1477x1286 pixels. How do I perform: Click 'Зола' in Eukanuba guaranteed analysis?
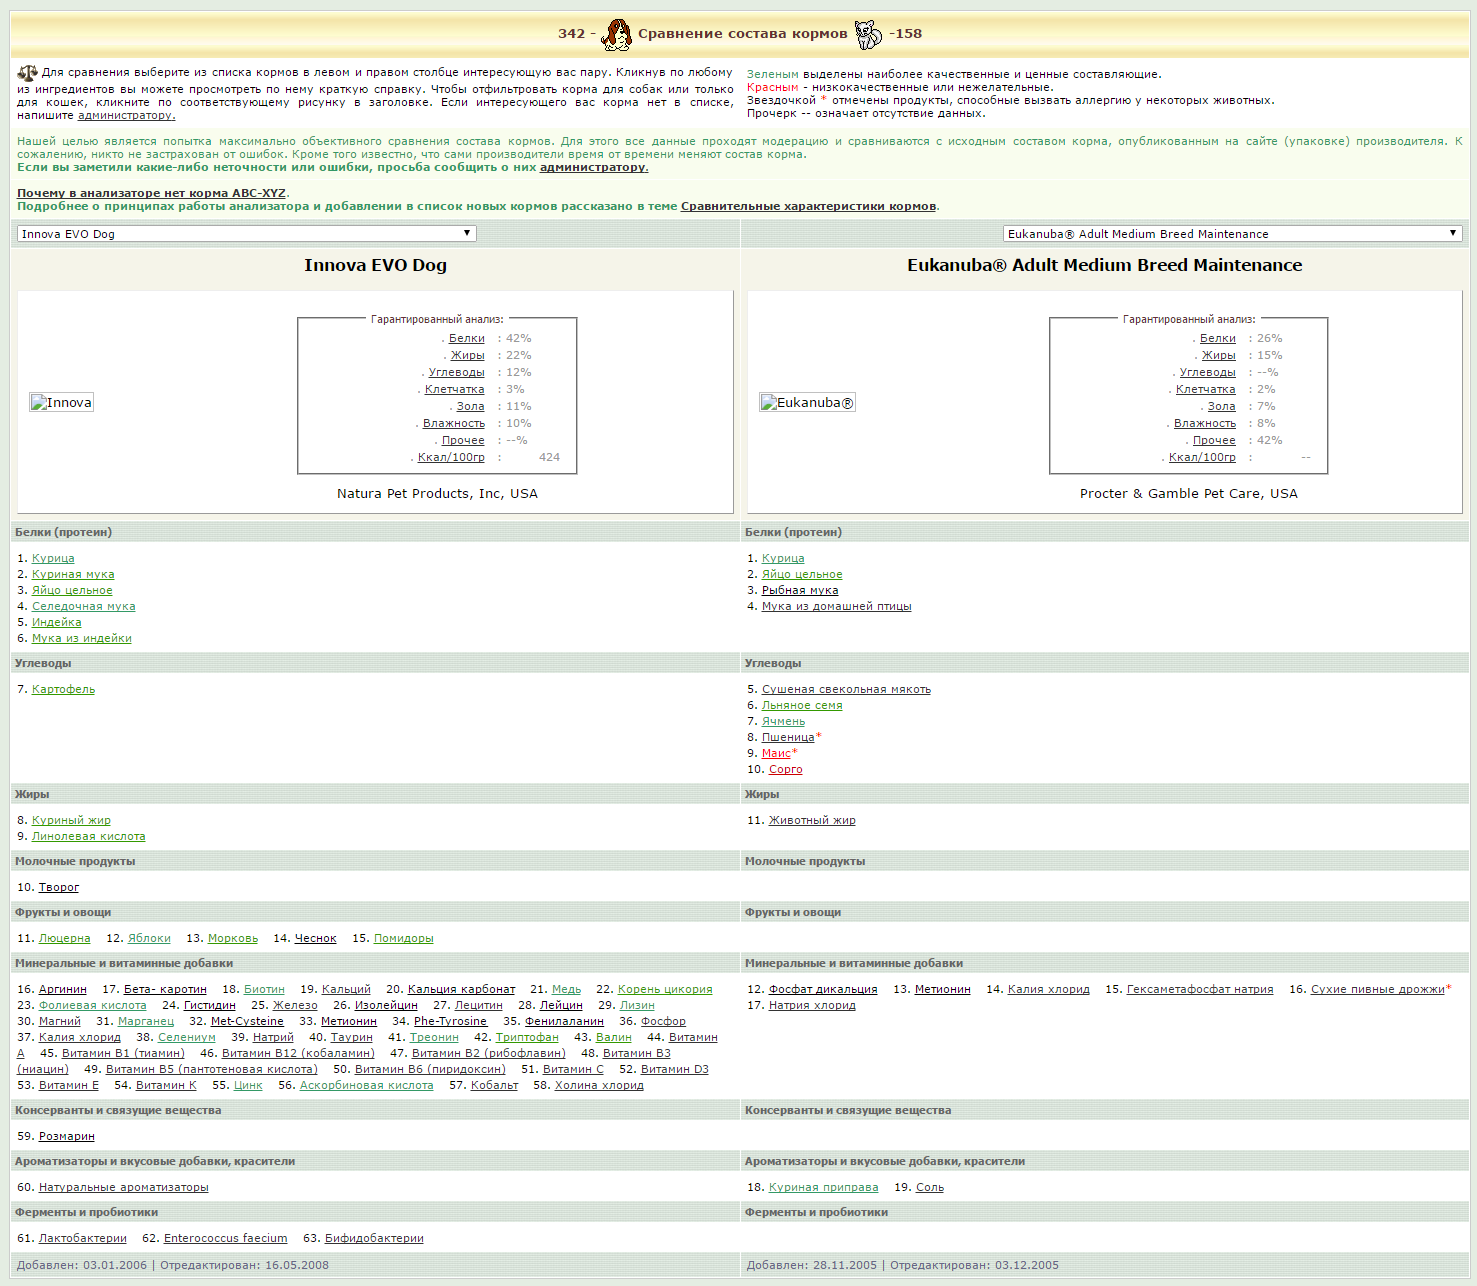(x=1221, y=407)
